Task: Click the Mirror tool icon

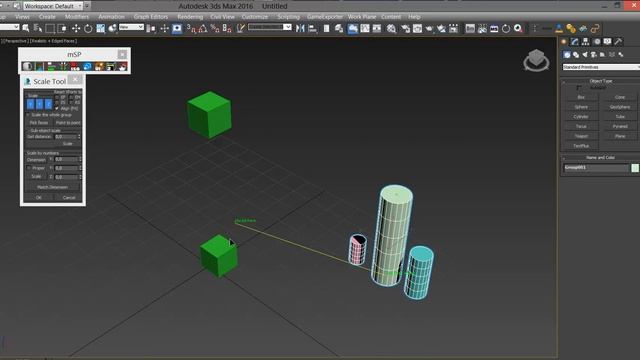Action: (x=300, y=29)
